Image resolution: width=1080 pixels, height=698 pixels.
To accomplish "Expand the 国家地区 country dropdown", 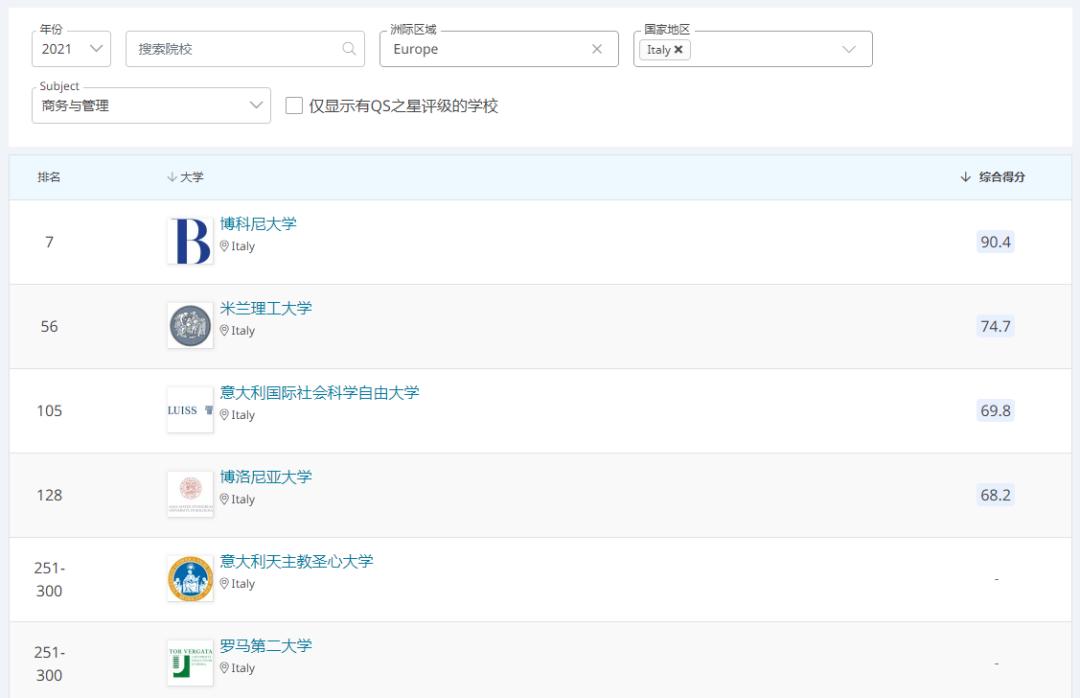I will pyautogui.click(x=849, y=49).
